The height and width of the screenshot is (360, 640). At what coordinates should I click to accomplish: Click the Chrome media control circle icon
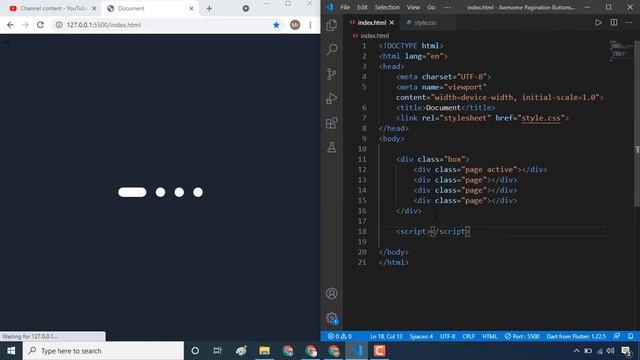point(246,8)
